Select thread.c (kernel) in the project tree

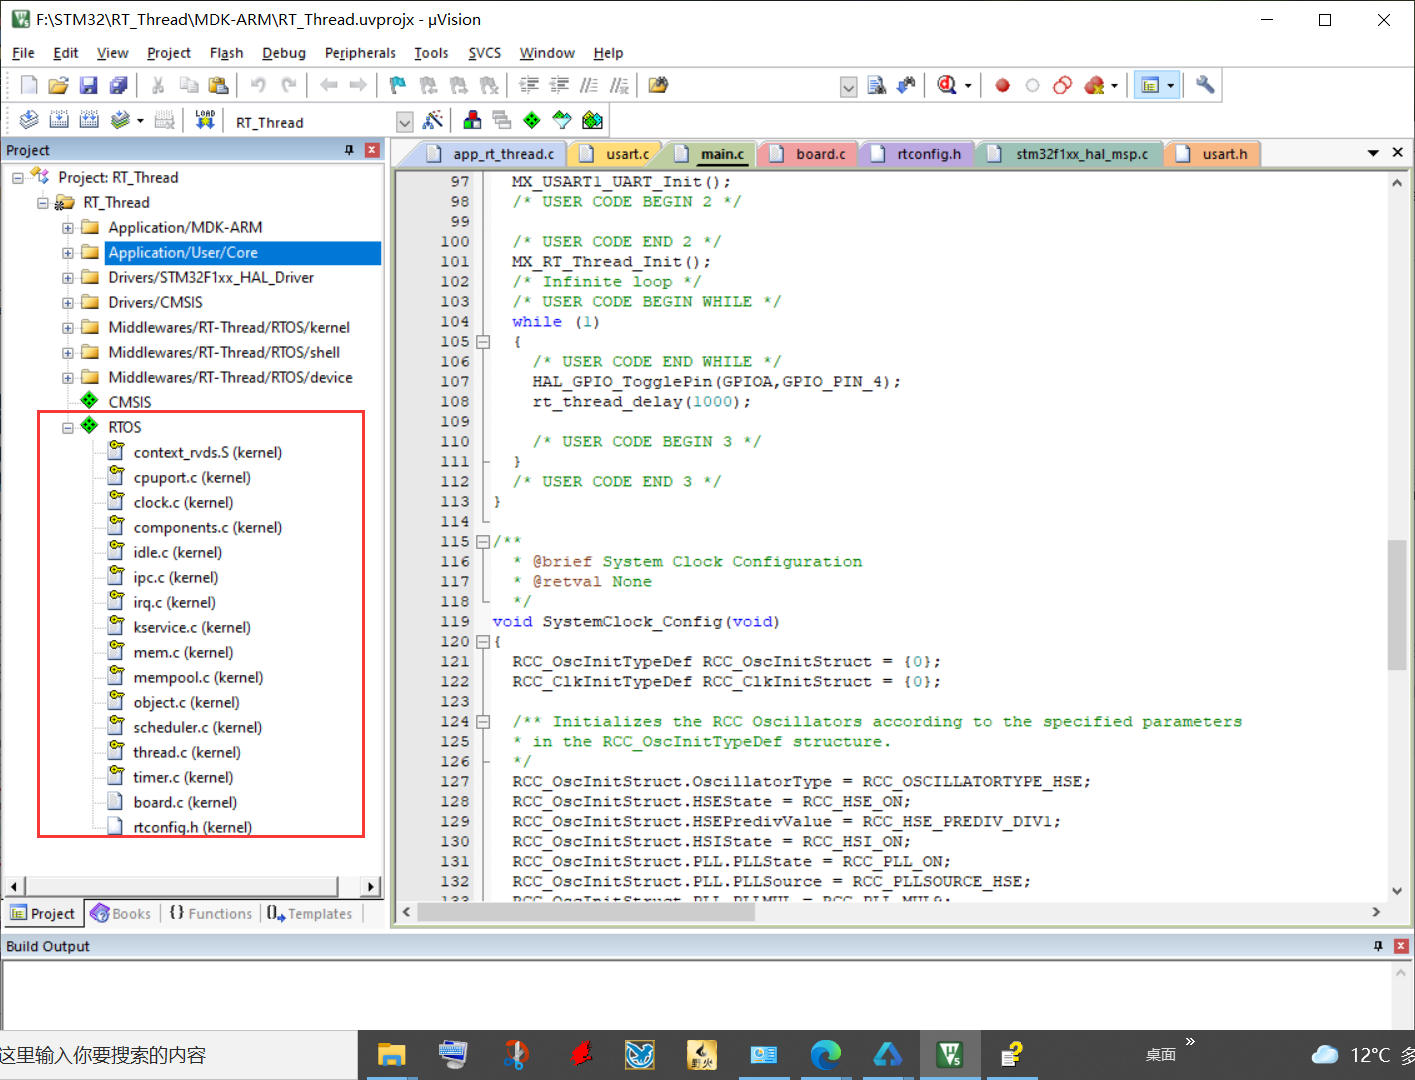point(187,752)
